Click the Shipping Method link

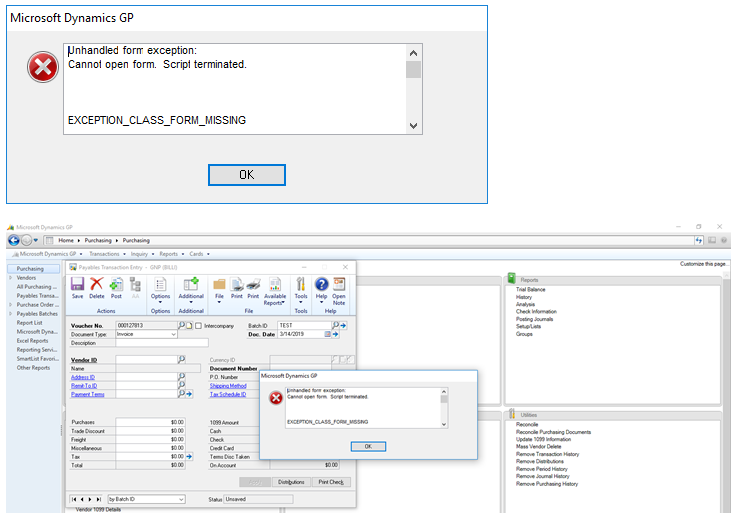pos(228,385)
